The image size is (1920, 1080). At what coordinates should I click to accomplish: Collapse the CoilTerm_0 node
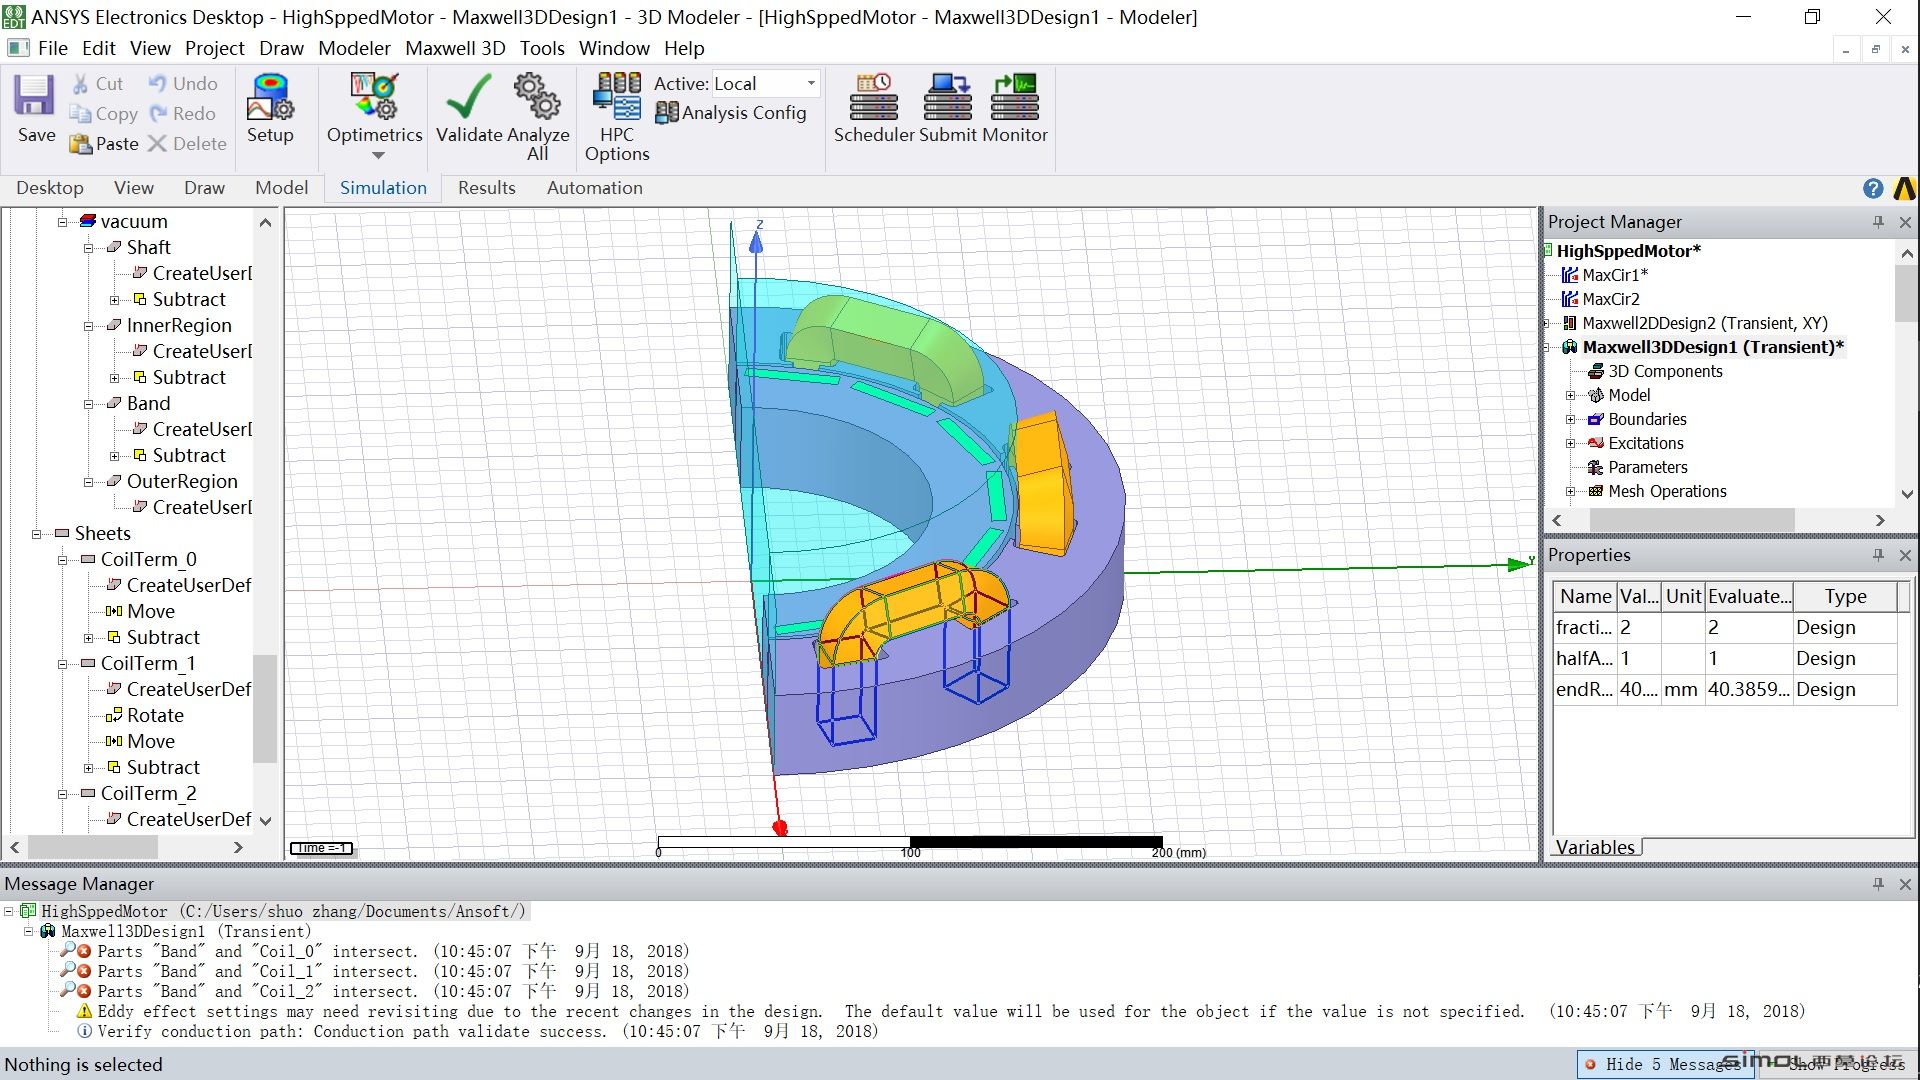[62, 560]
